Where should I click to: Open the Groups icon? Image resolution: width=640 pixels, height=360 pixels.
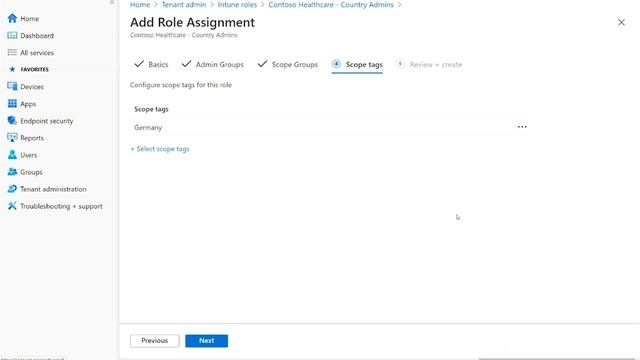[x=12, y=172]
